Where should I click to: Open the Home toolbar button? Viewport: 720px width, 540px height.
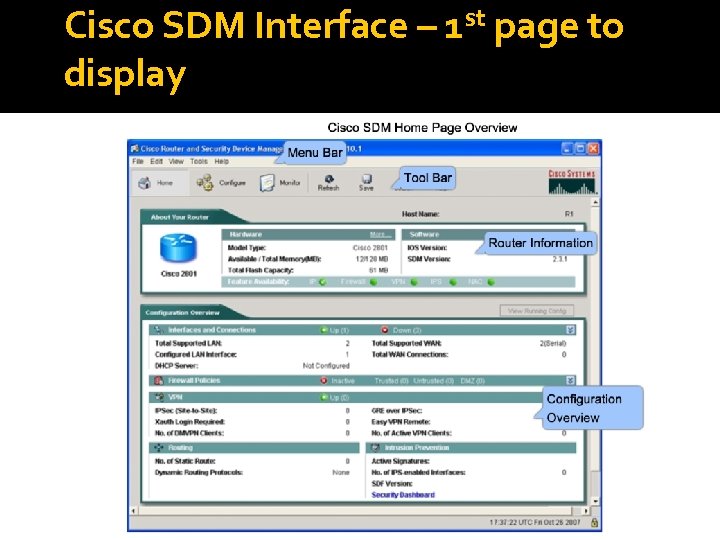[x=159, y=183]
